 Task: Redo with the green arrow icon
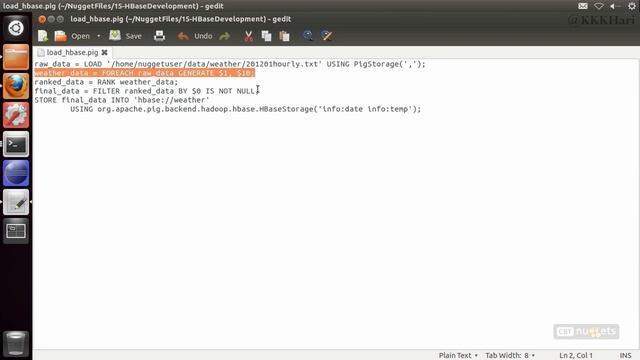pos(224,36)
